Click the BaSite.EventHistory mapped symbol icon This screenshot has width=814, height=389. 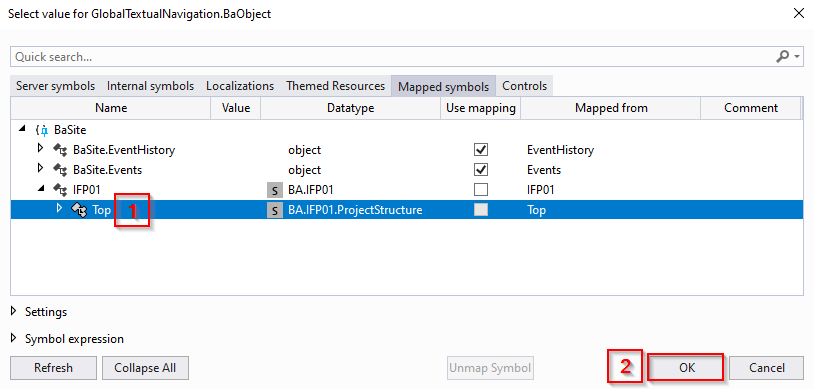point(61,151)
